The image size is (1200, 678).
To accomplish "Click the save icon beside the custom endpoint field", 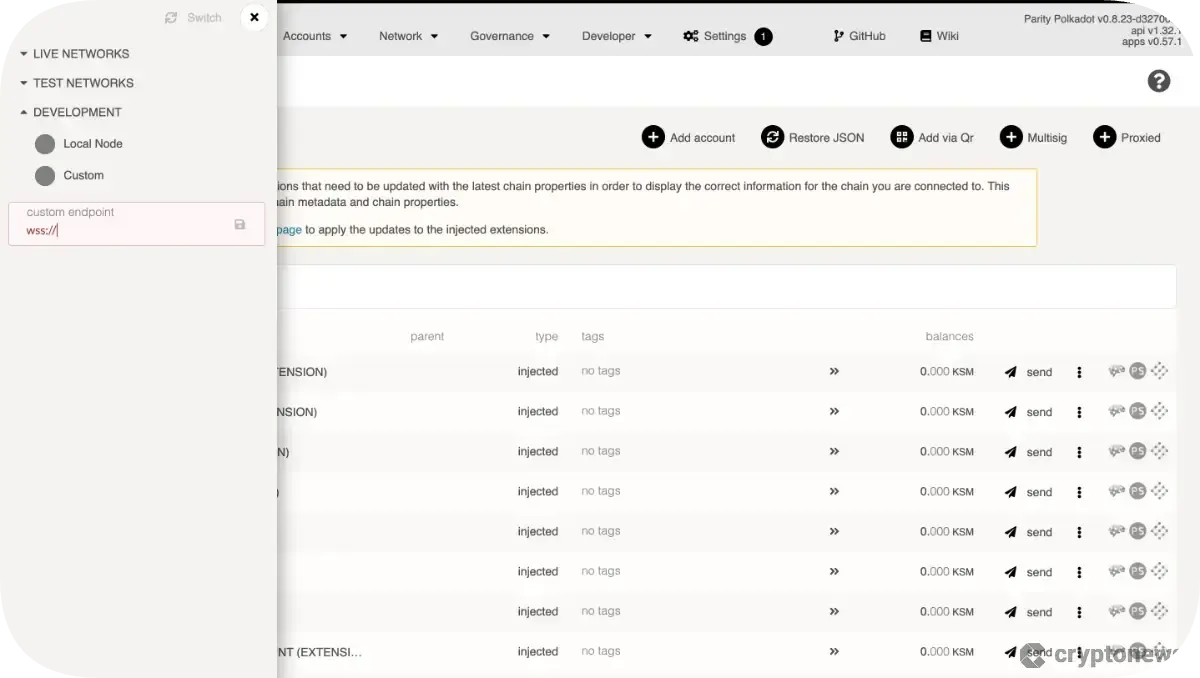I will point(240,224).
